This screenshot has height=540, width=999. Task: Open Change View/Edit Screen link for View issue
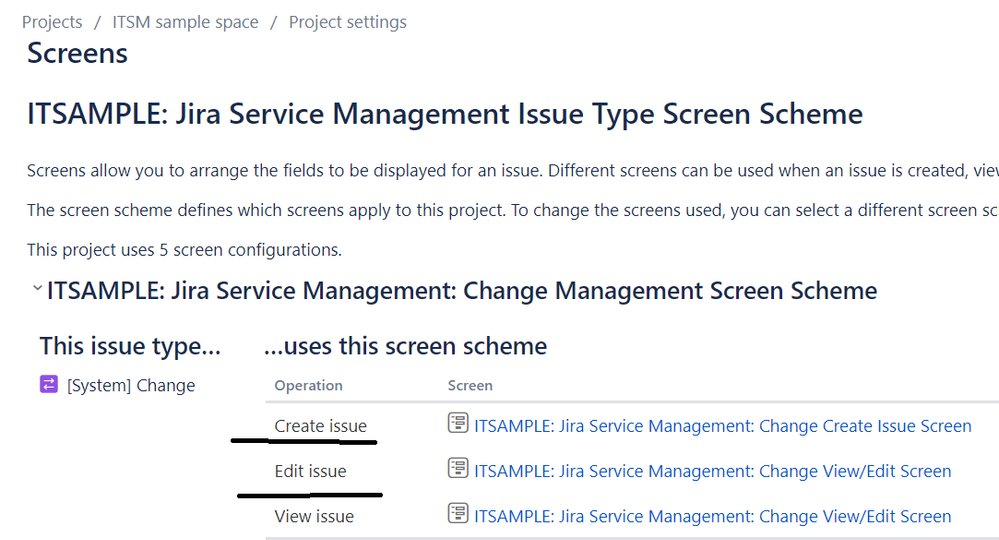712,516
